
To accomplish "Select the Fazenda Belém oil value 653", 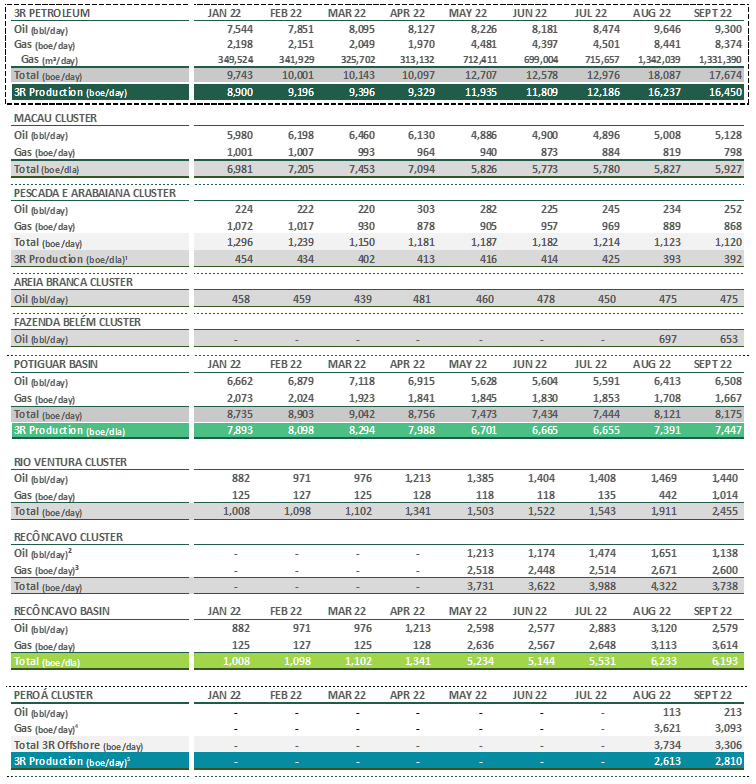I will 728,340.
